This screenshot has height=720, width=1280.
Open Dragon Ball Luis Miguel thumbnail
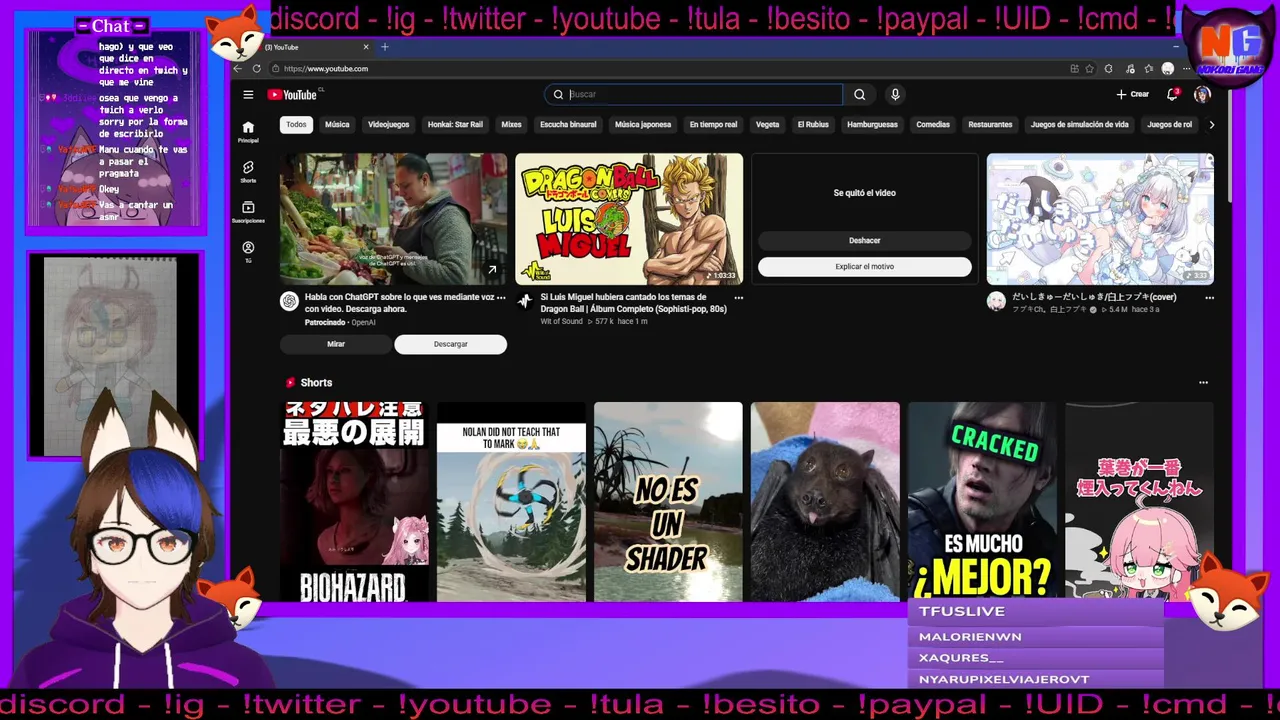click(629, 219)
